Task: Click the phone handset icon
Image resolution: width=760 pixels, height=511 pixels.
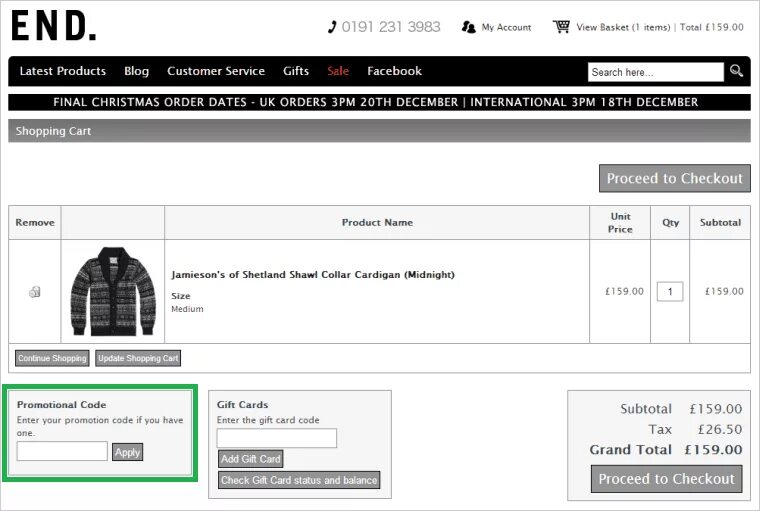Action: (332, 27)
